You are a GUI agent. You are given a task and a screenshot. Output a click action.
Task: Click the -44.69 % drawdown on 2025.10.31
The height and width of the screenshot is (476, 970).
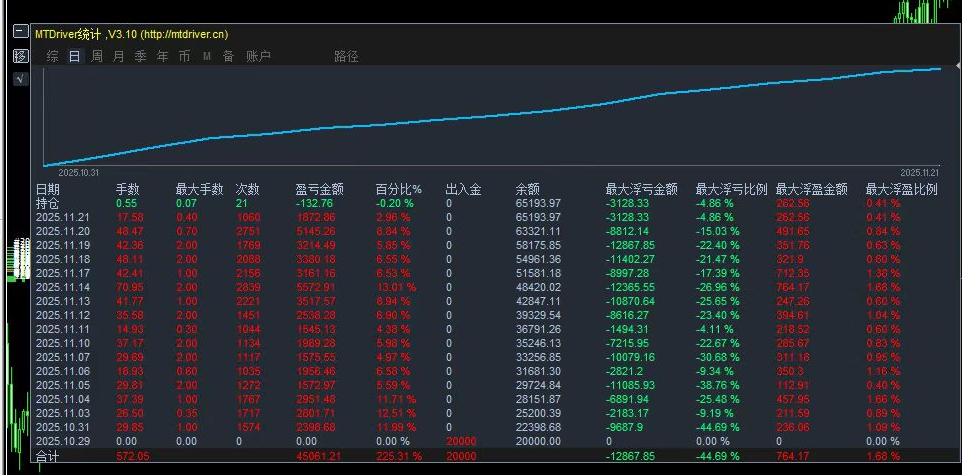tap(718, 427)
